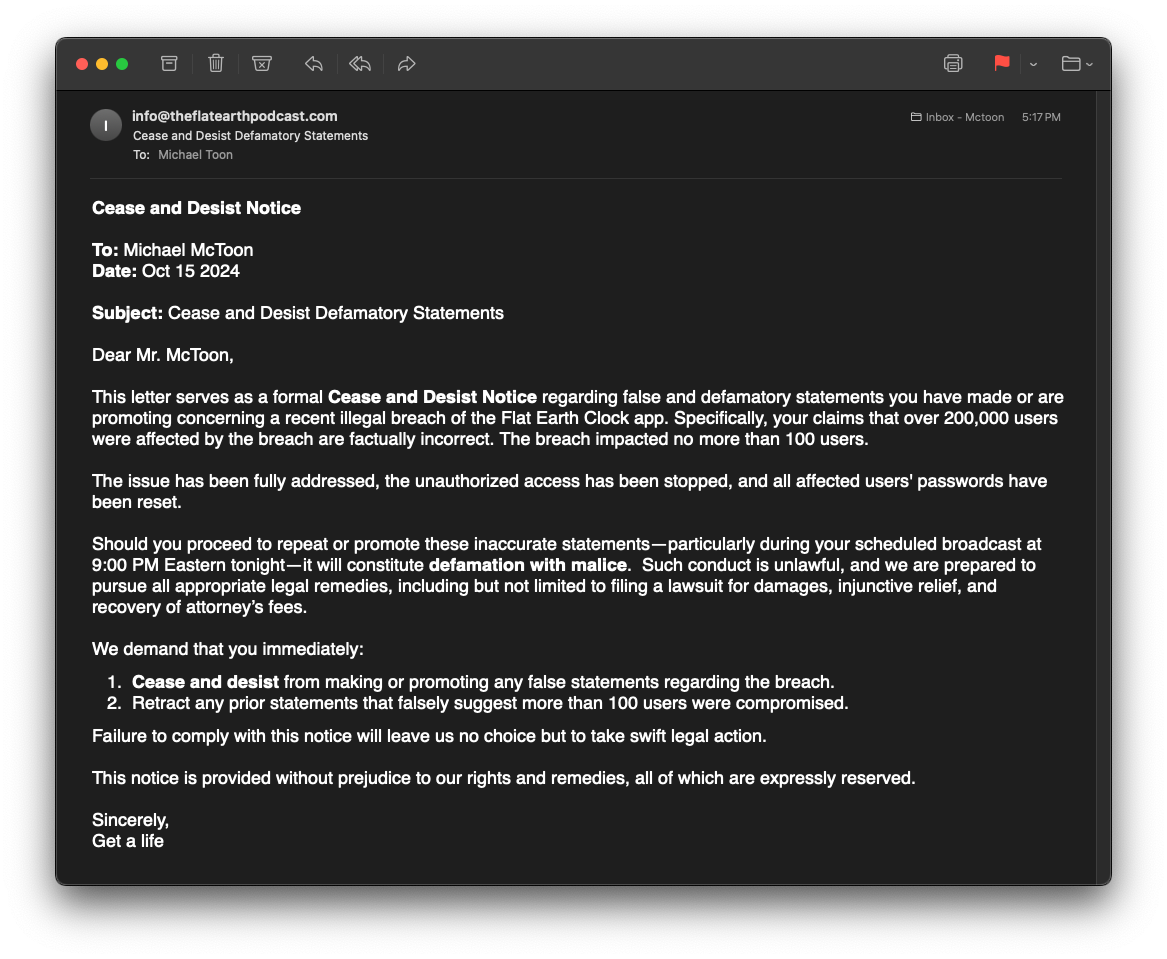Reply to the sender
The height and width of the screenshot is (959, 1167).
tap(314, 64)
